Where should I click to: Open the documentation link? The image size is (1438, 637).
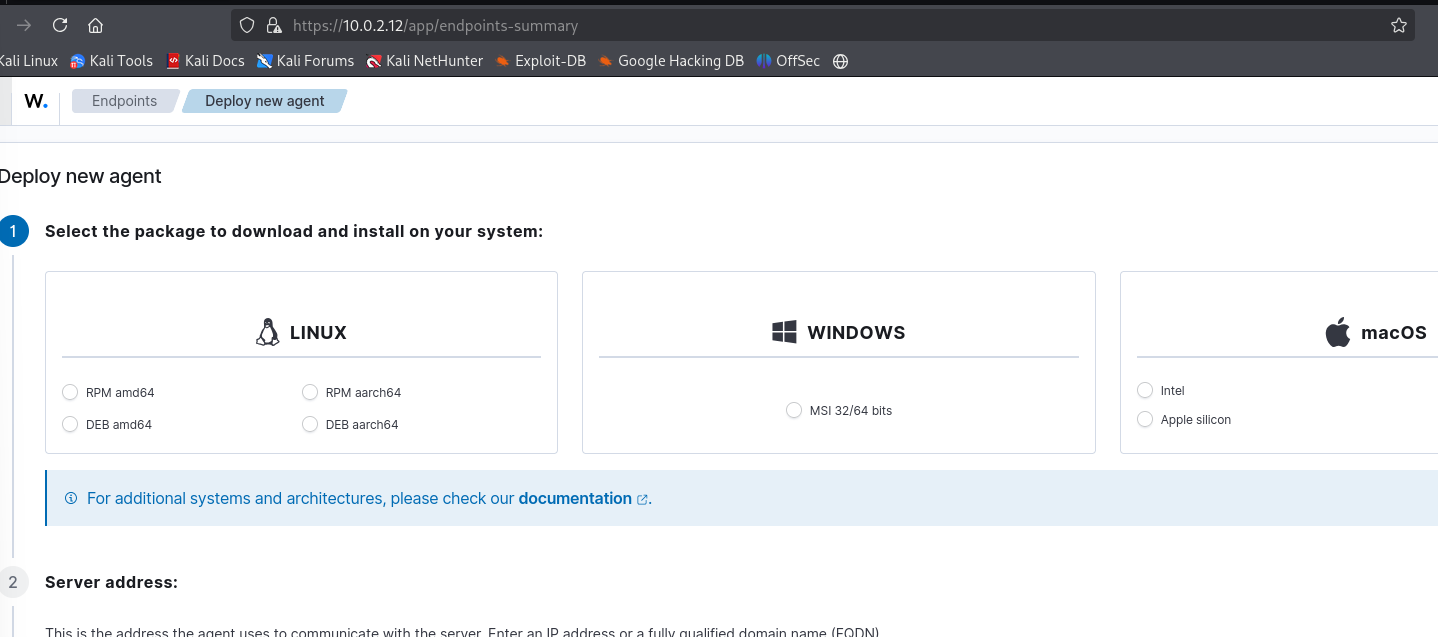[x=575, y=498]
